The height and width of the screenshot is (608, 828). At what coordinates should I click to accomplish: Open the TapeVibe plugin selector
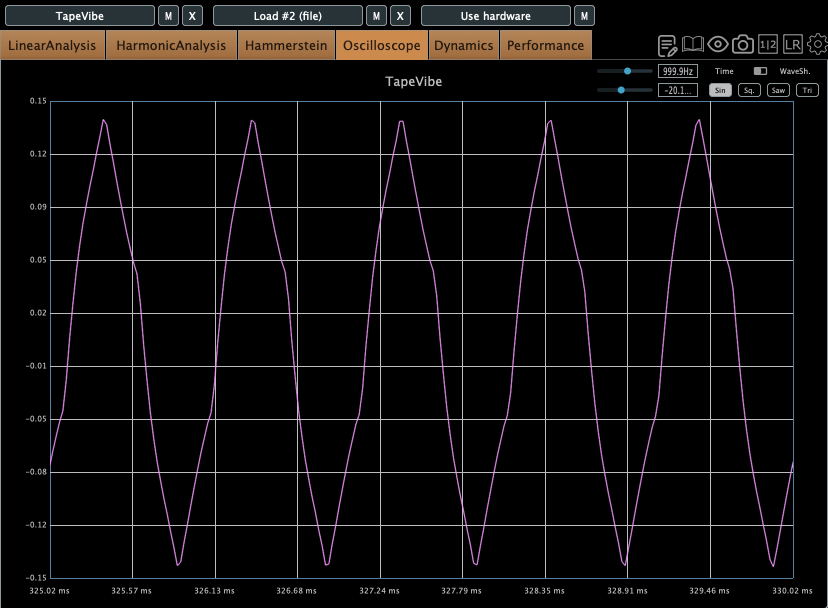pyautogui.click(x=79, y=16)
